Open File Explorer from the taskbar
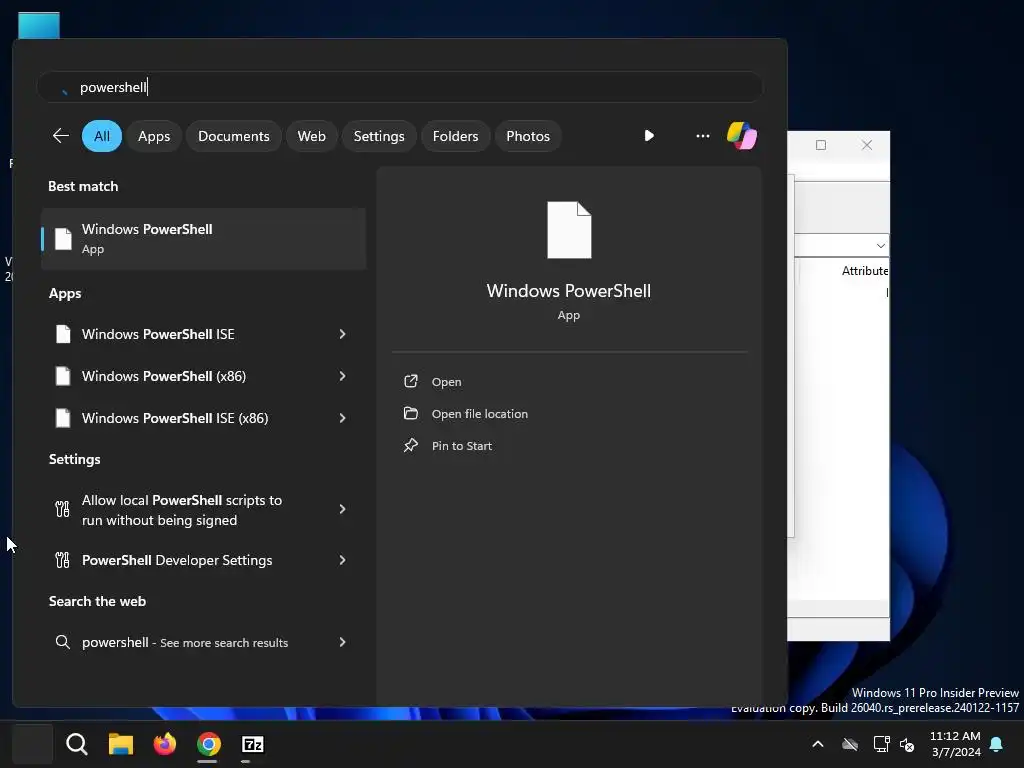 coord(121,744)
